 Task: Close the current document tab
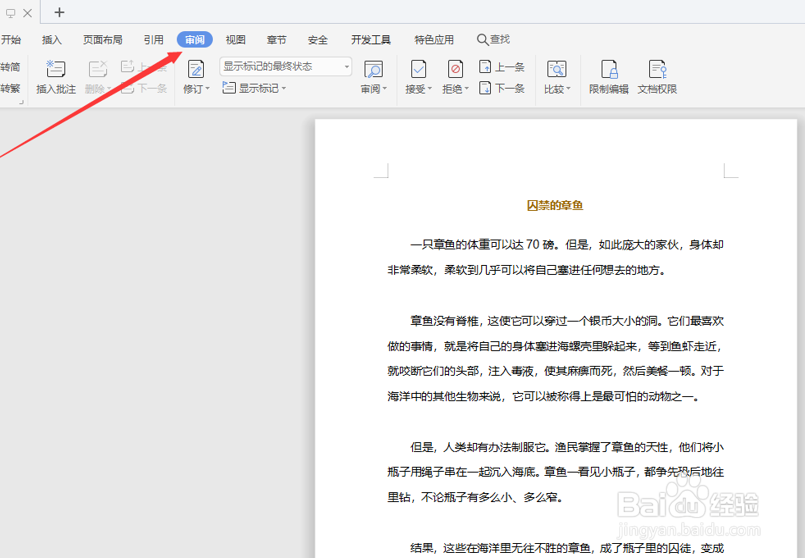click(x=28, y=13)
